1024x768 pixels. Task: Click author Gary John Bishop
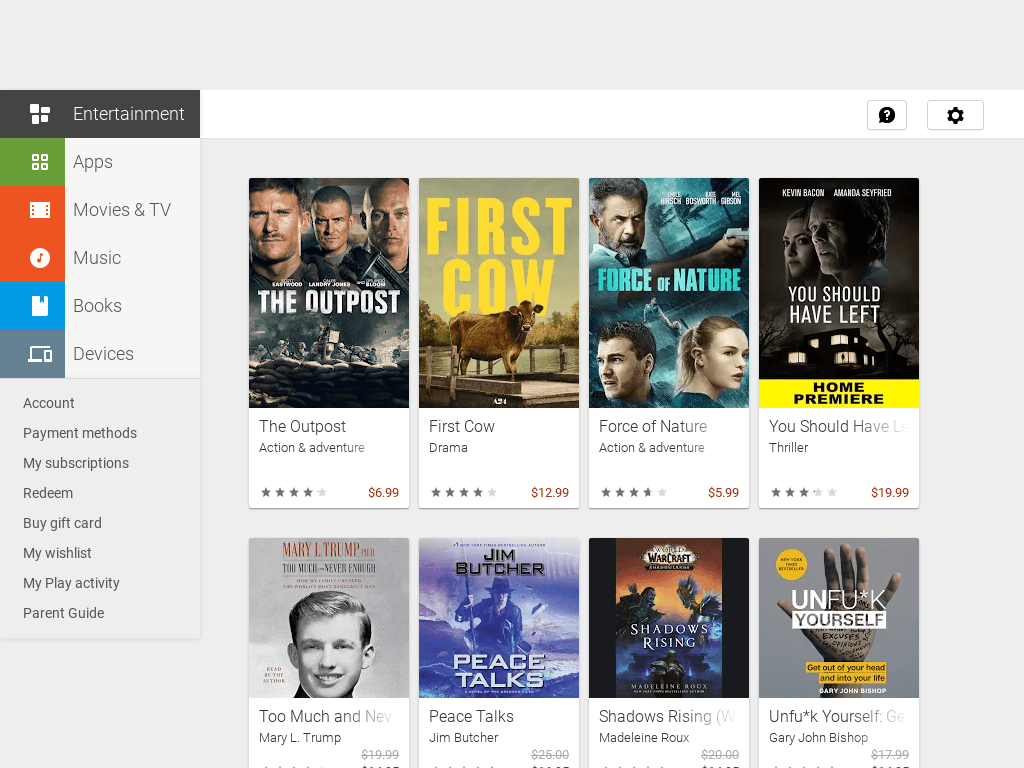tap(818, 737)
